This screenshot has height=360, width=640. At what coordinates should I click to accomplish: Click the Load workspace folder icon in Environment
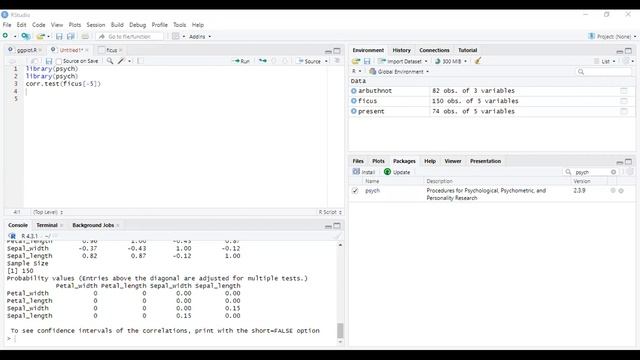click(x=356, y=61)
